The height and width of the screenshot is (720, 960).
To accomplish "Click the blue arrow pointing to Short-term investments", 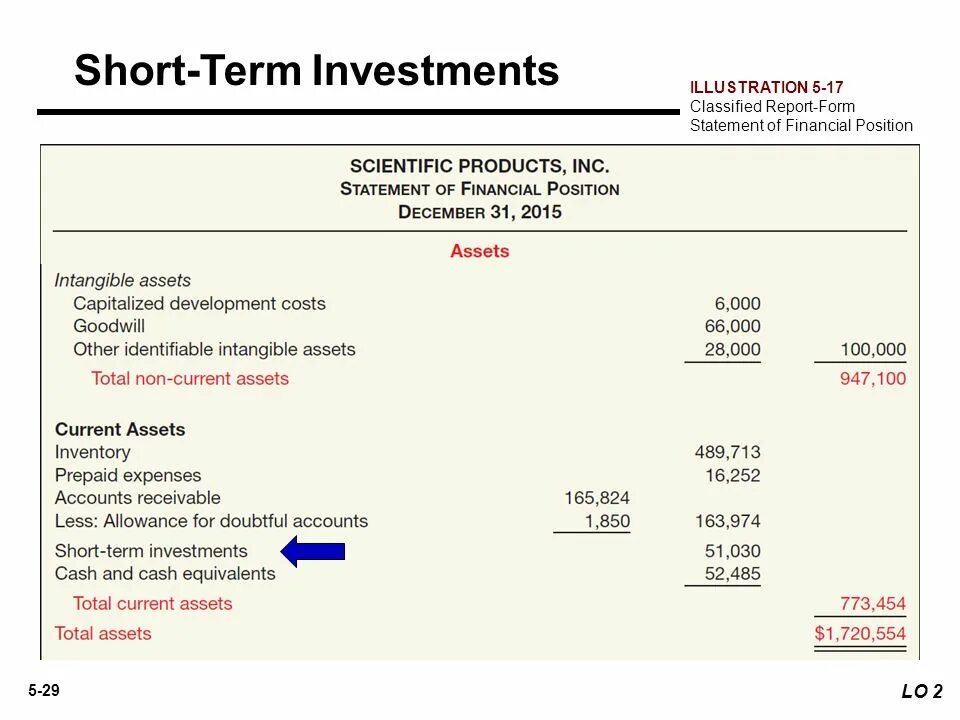I will (x=313, y=551).
